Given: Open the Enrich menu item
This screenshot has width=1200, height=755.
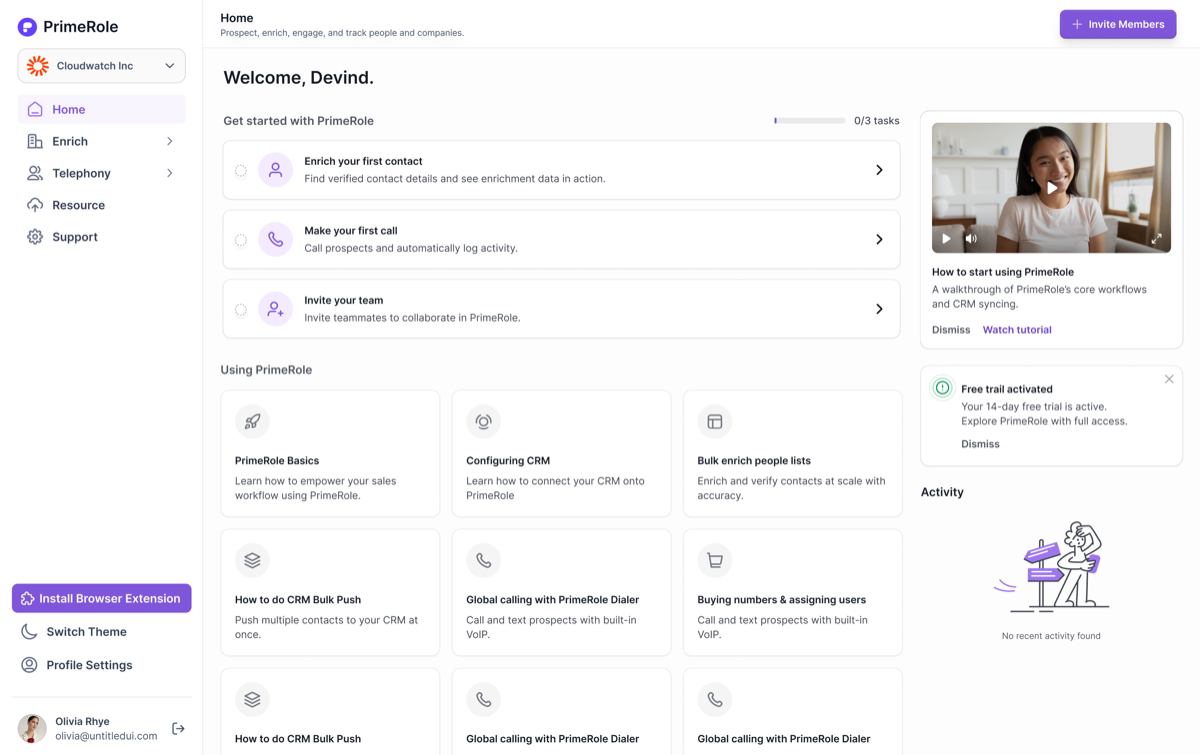Looking at the screenshot, I should (101, 141).
